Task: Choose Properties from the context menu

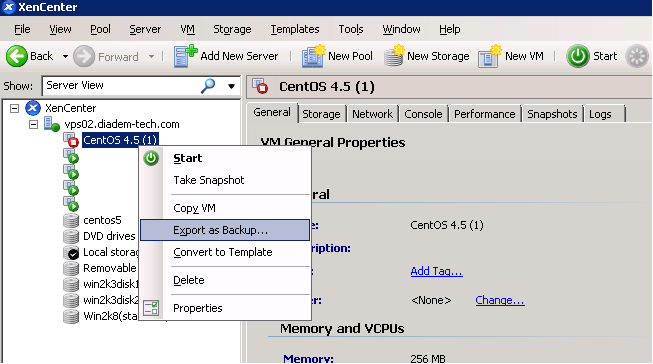Action: pyautogui.click(x=225, y=308)
